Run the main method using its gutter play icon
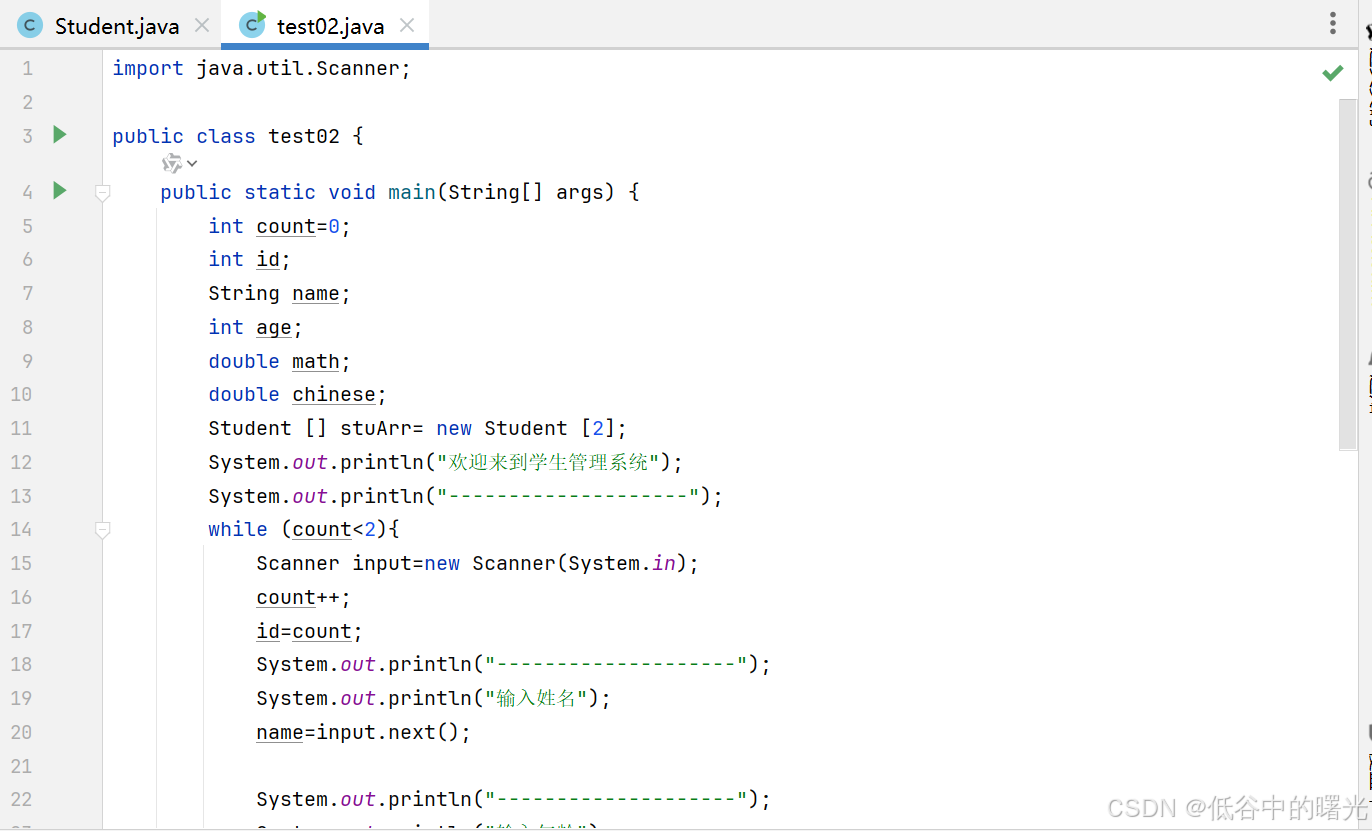The height and width of the screenshot is (831, 1372). [58, 190]
